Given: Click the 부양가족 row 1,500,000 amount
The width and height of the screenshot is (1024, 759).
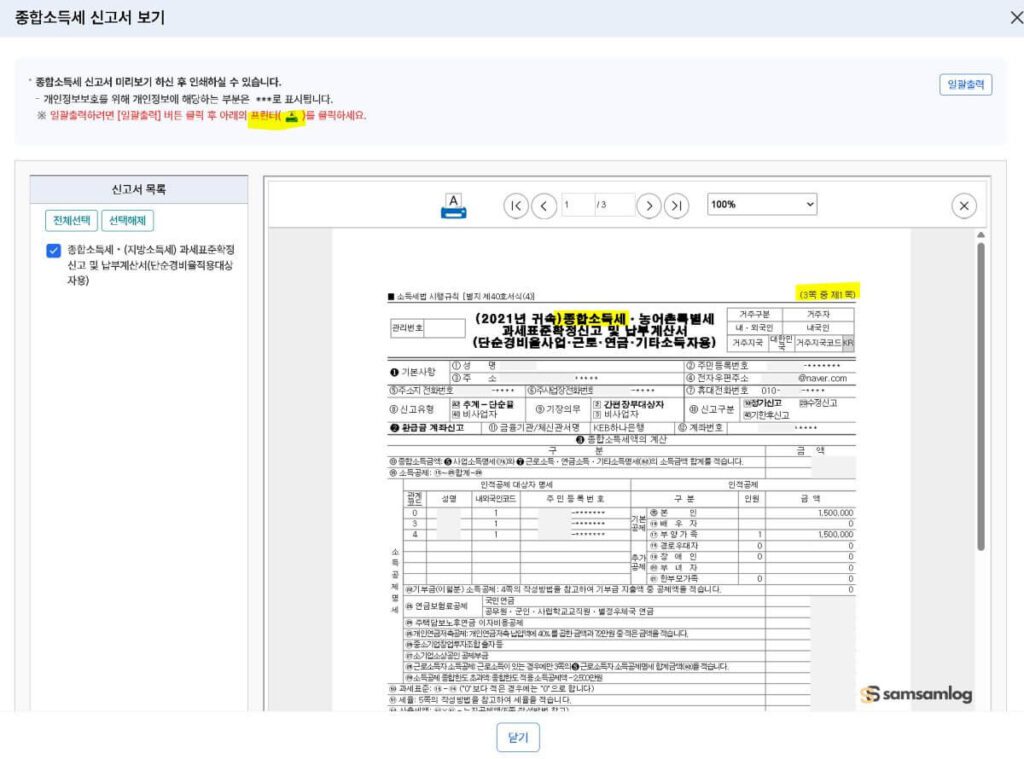Looking at the screenshot, I should pos(835,534).
